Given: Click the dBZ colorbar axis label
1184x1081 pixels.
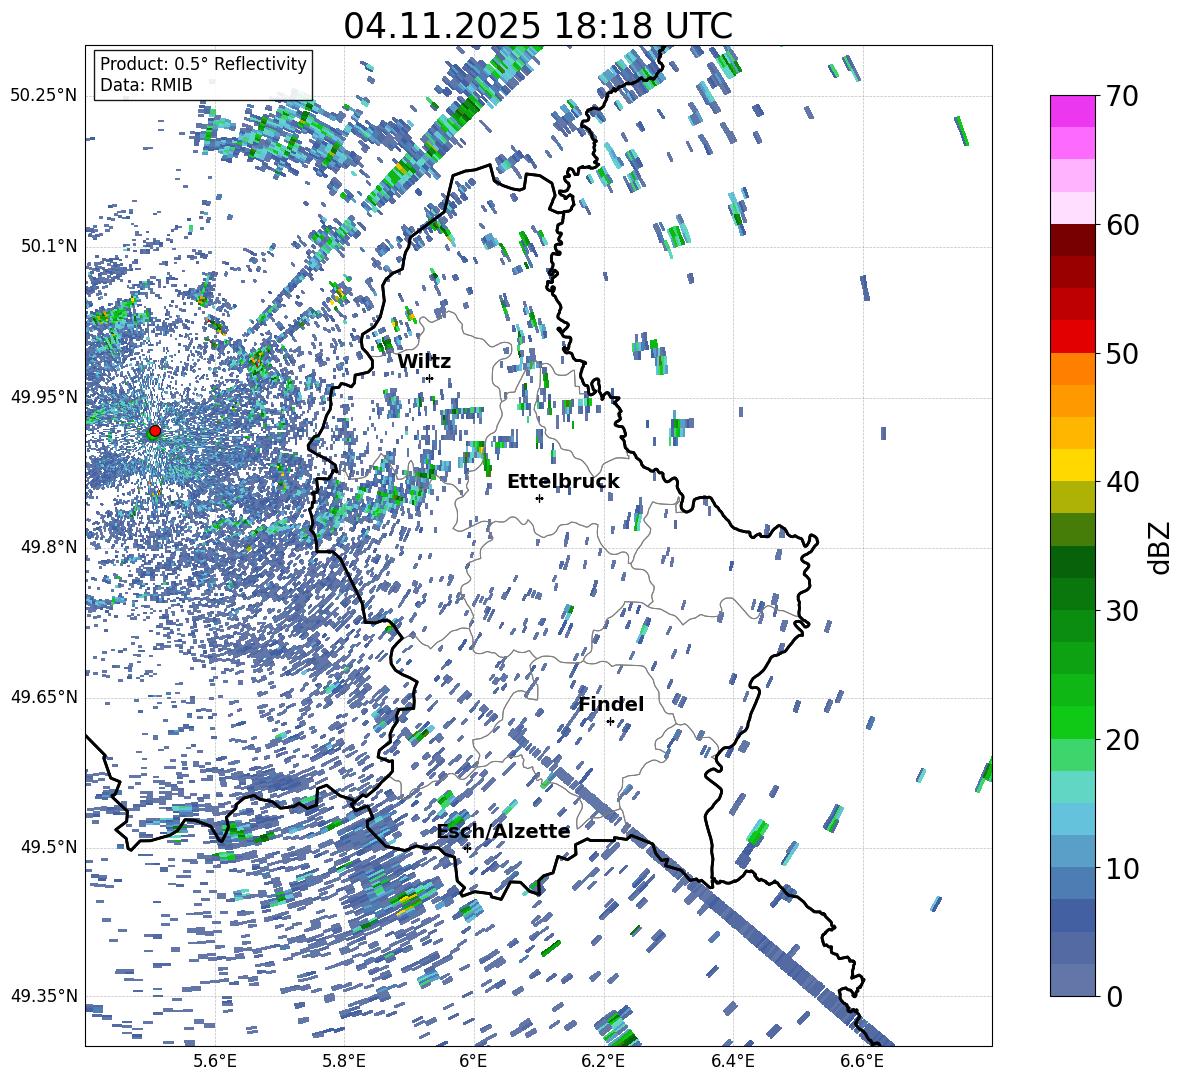Looking at the screenshot, I should 1160,547.
